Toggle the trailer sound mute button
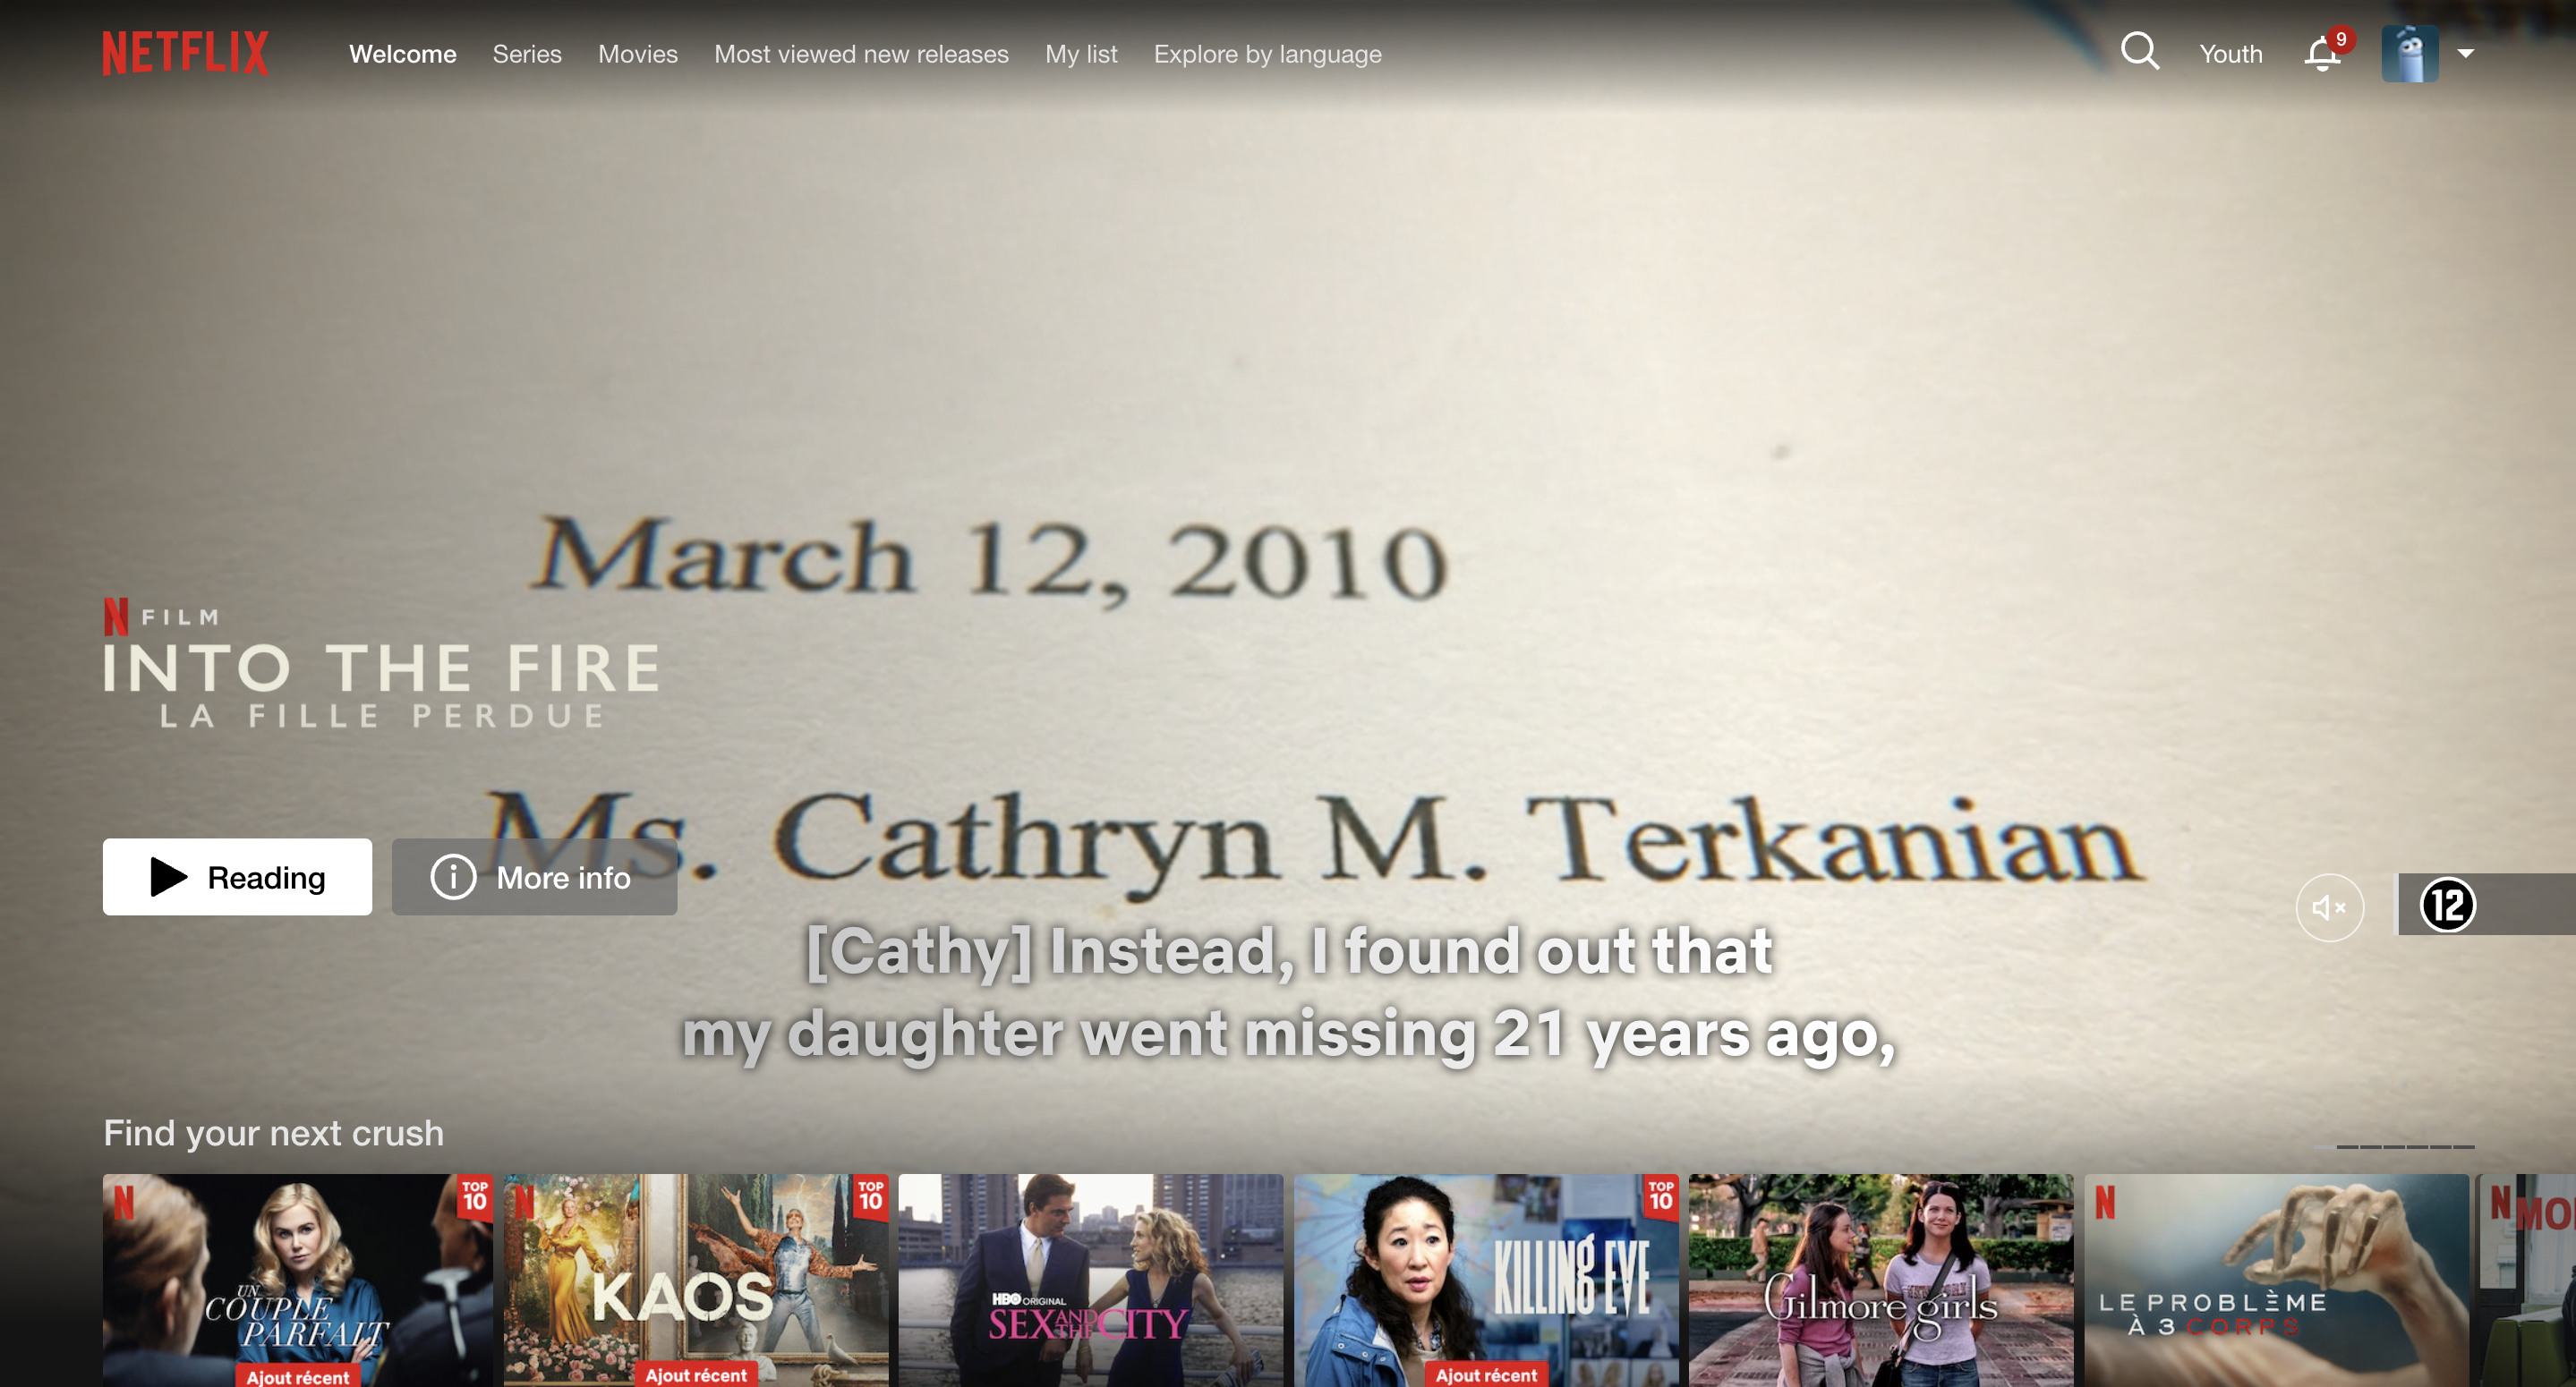This screenshot has height=1387, width=2576. (2328, 907)
